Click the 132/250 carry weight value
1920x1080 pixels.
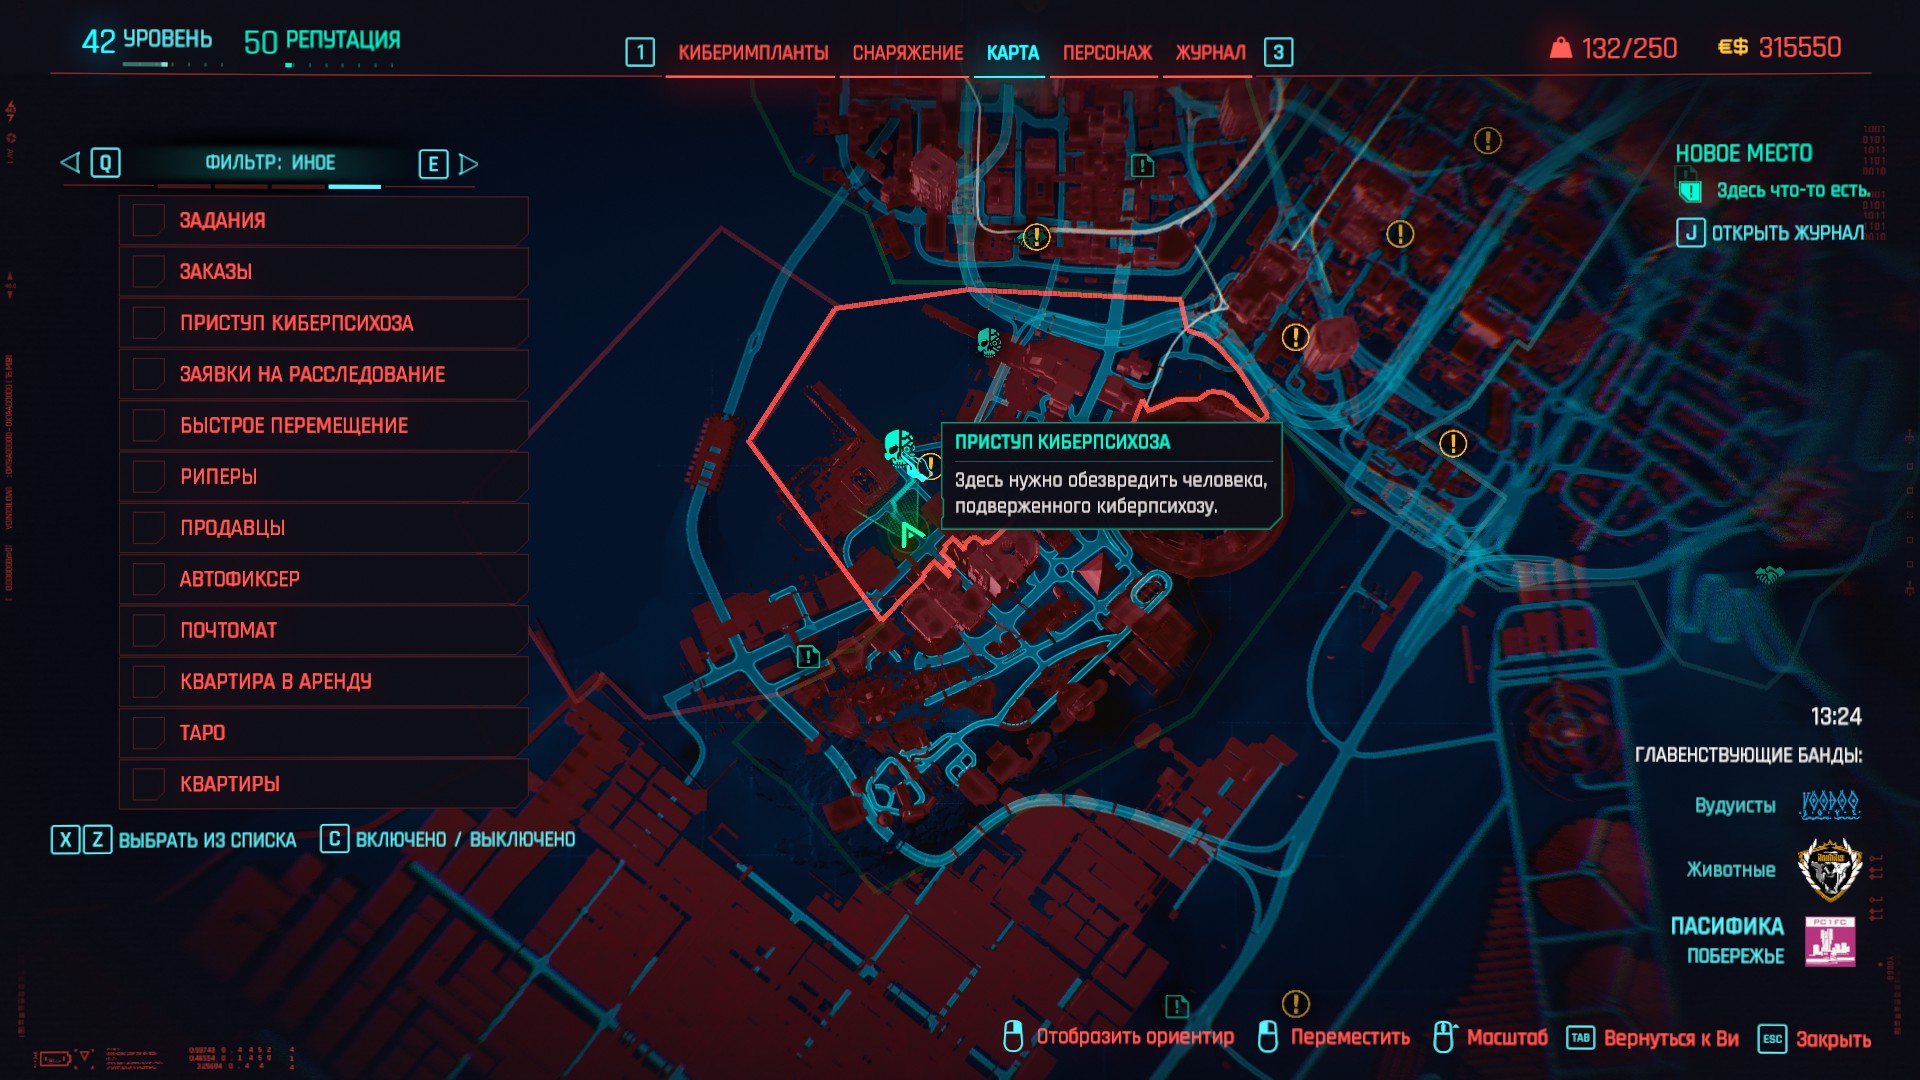pyautogui.click(x=1629, y=48)
